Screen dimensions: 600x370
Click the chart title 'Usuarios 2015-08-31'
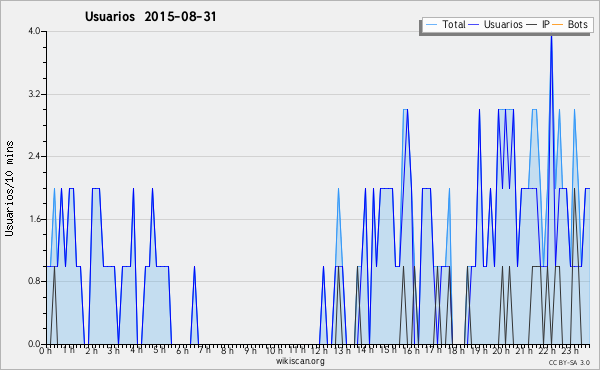pyautogui.click(x=150, y=17)
